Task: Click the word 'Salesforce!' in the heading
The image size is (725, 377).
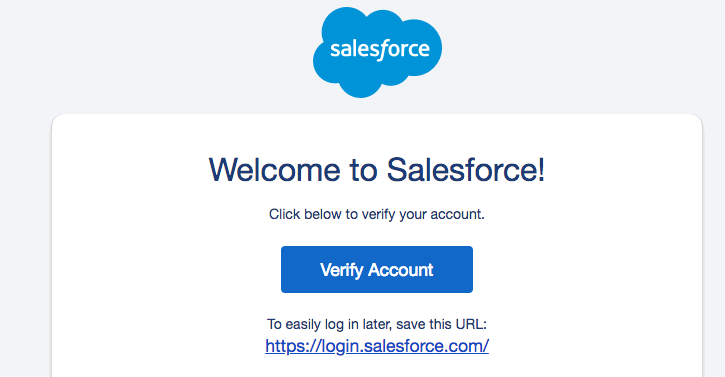Action: coord(466,170)
